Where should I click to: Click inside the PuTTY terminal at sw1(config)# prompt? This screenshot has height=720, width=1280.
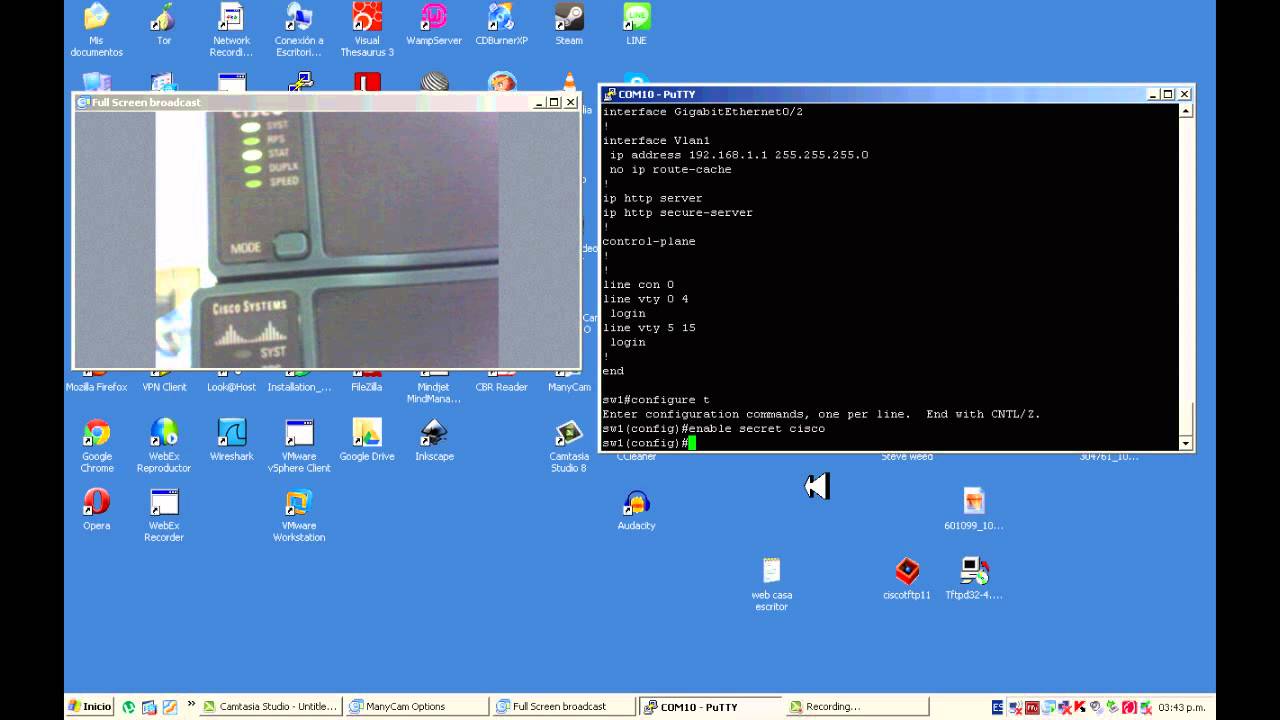[x=691, y=443]
